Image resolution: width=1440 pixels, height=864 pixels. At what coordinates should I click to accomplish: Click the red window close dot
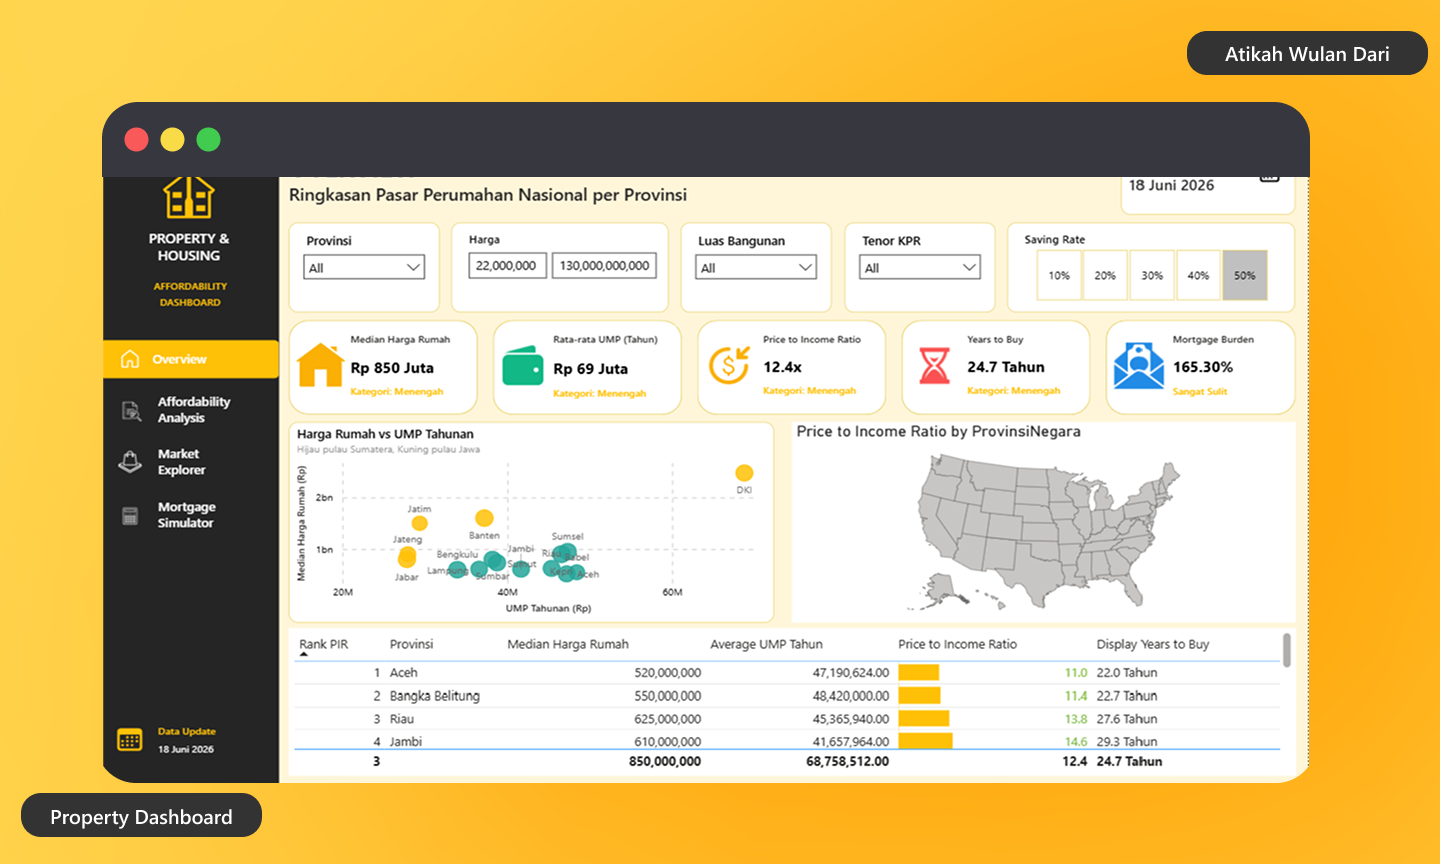coord(136,139)
